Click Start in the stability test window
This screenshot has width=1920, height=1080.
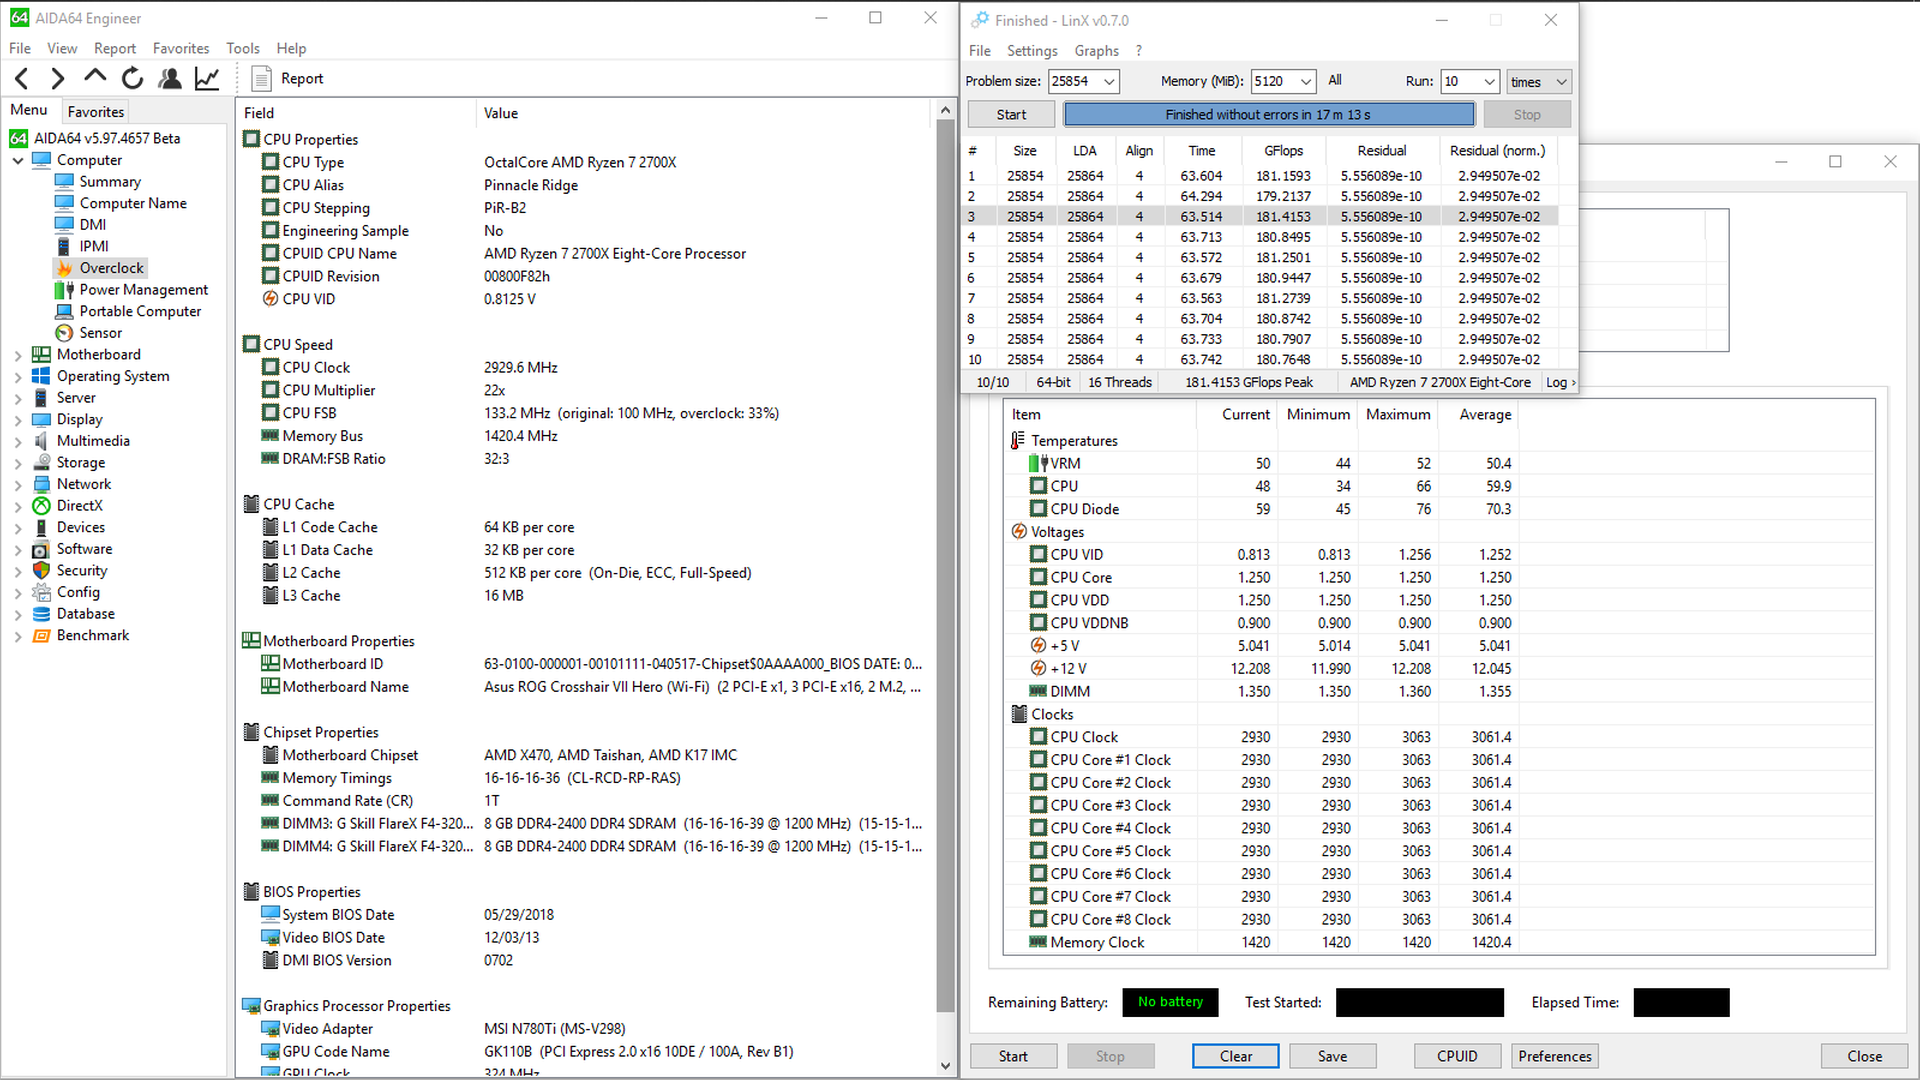click(x=1013, y=1056)
